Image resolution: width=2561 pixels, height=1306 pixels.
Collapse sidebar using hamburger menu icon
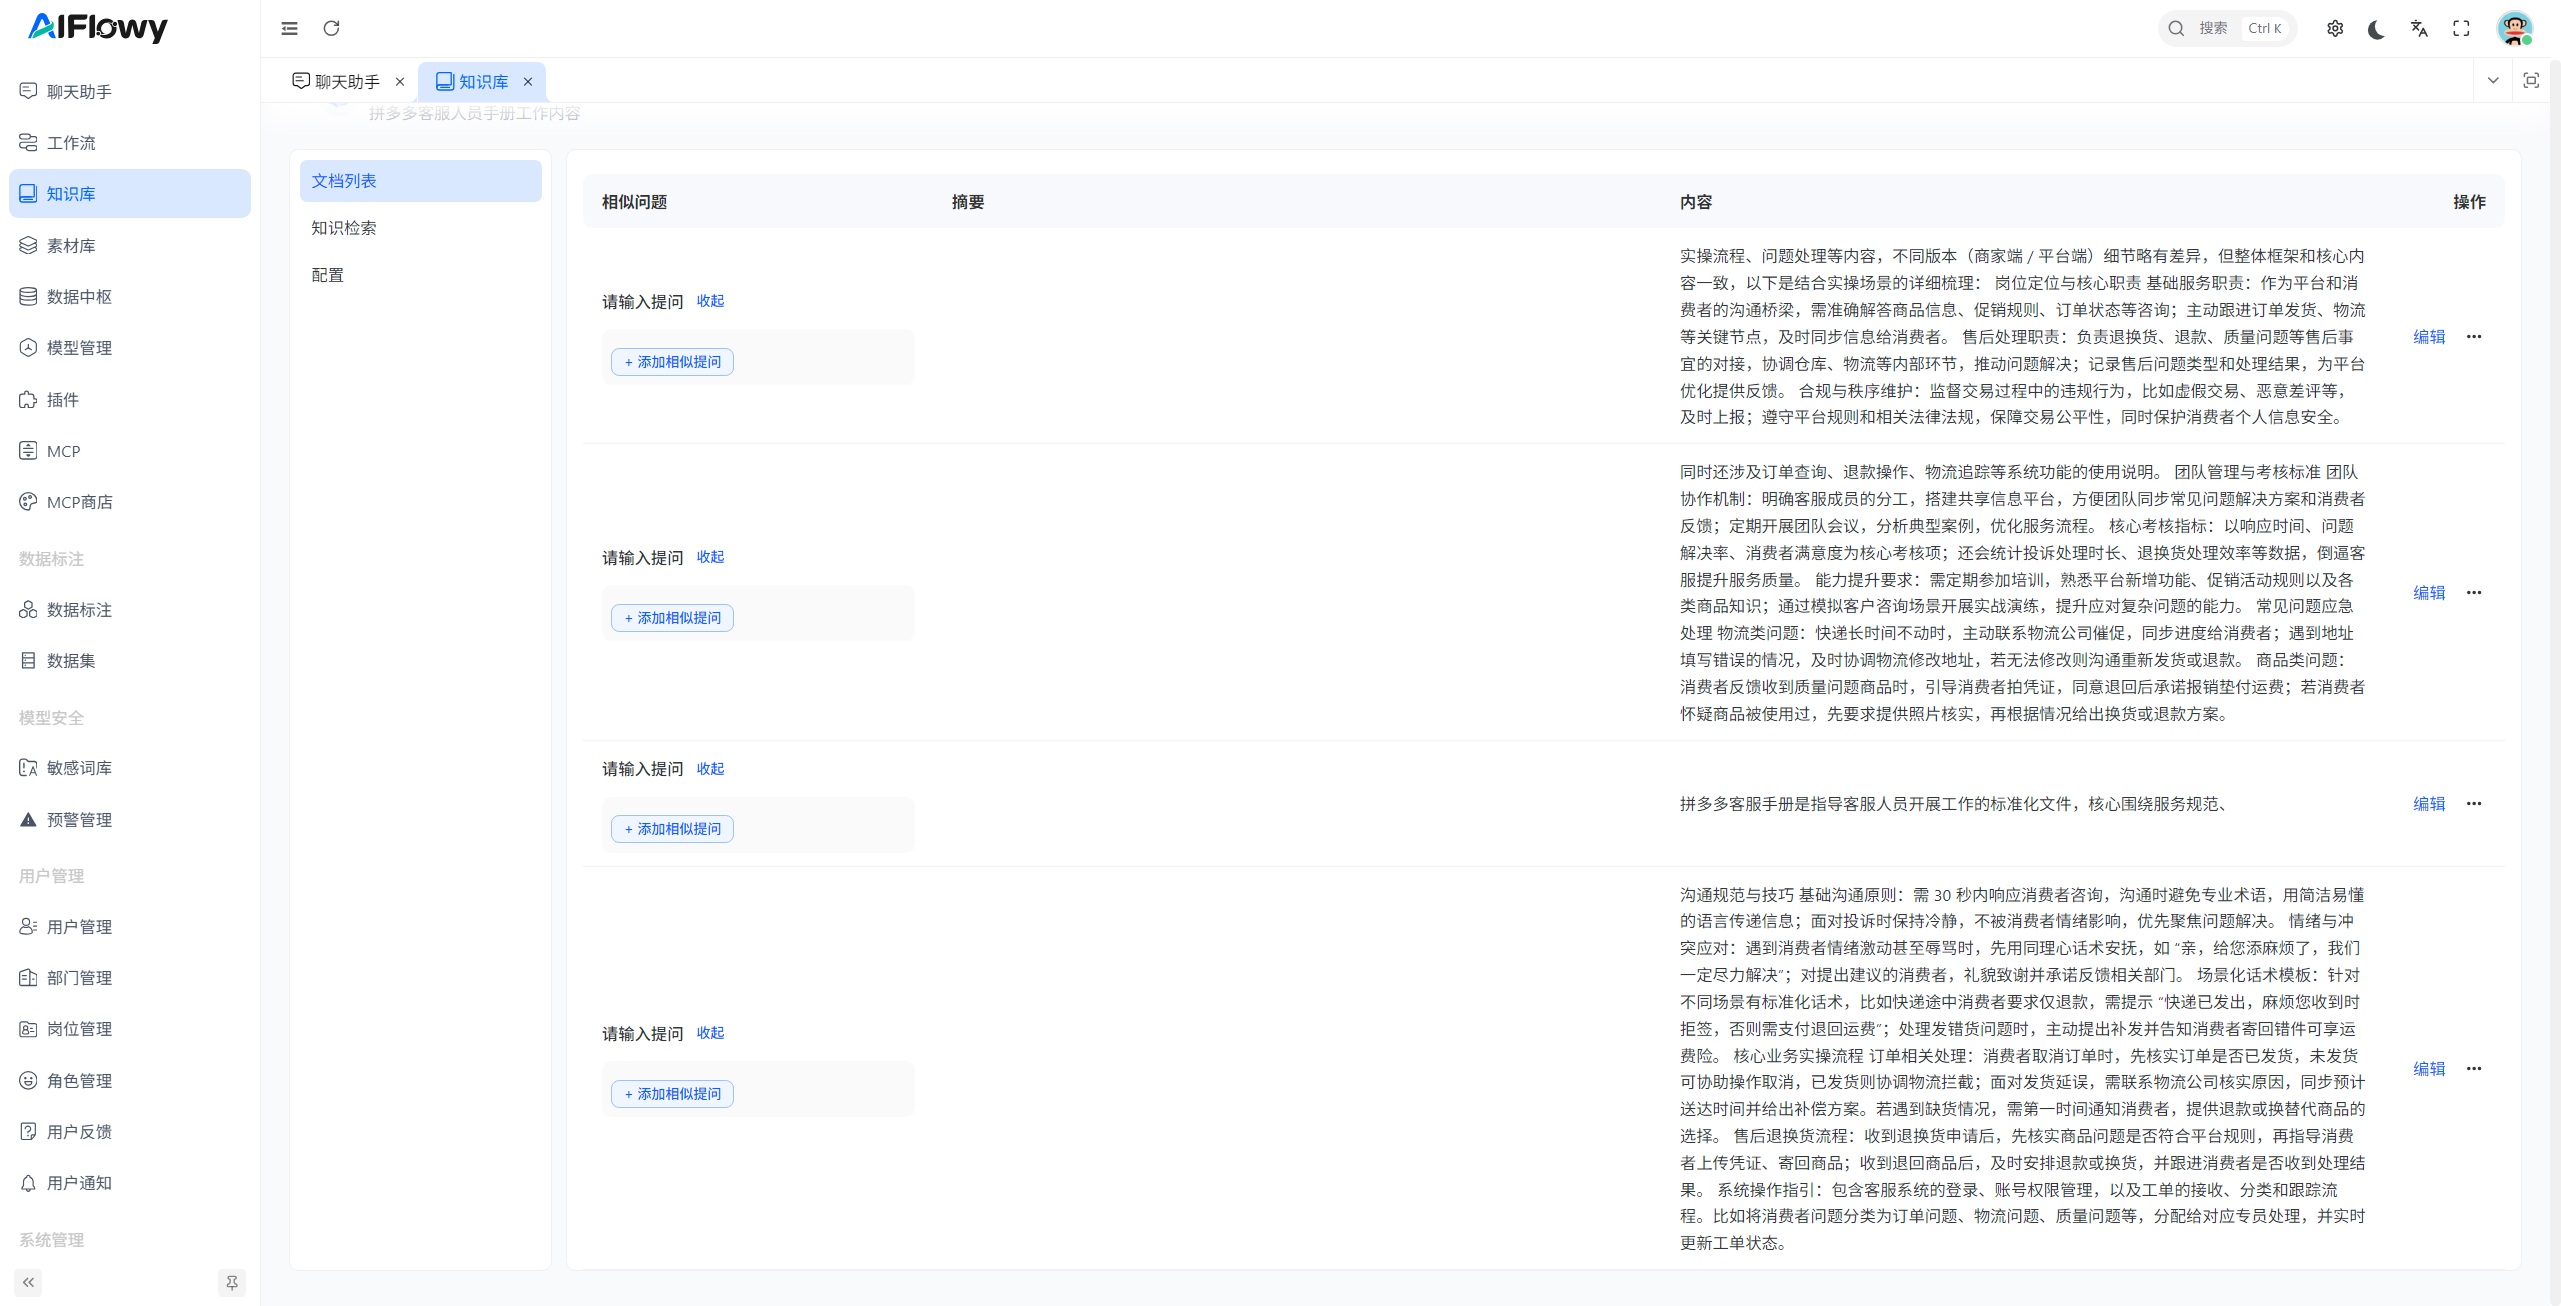click(x=289, y=28)
